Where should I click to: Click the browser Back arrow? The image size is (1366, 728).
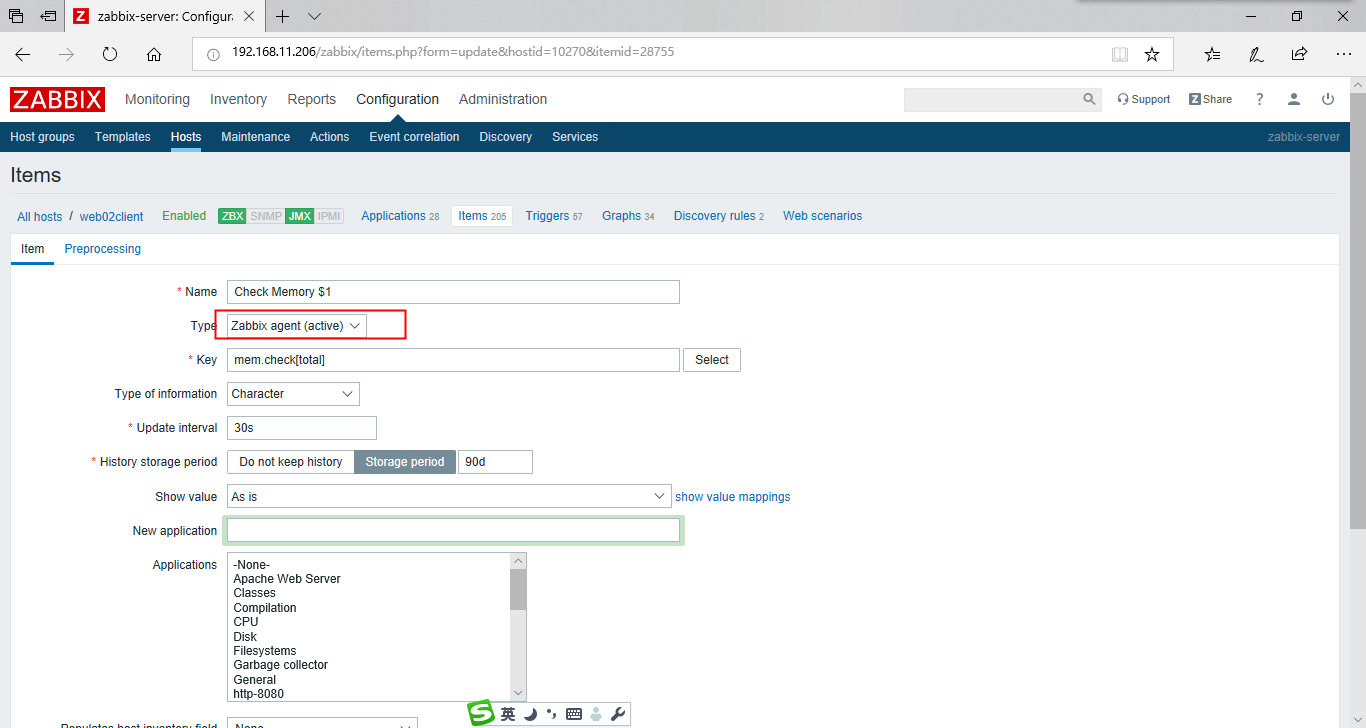pos(23,54)
